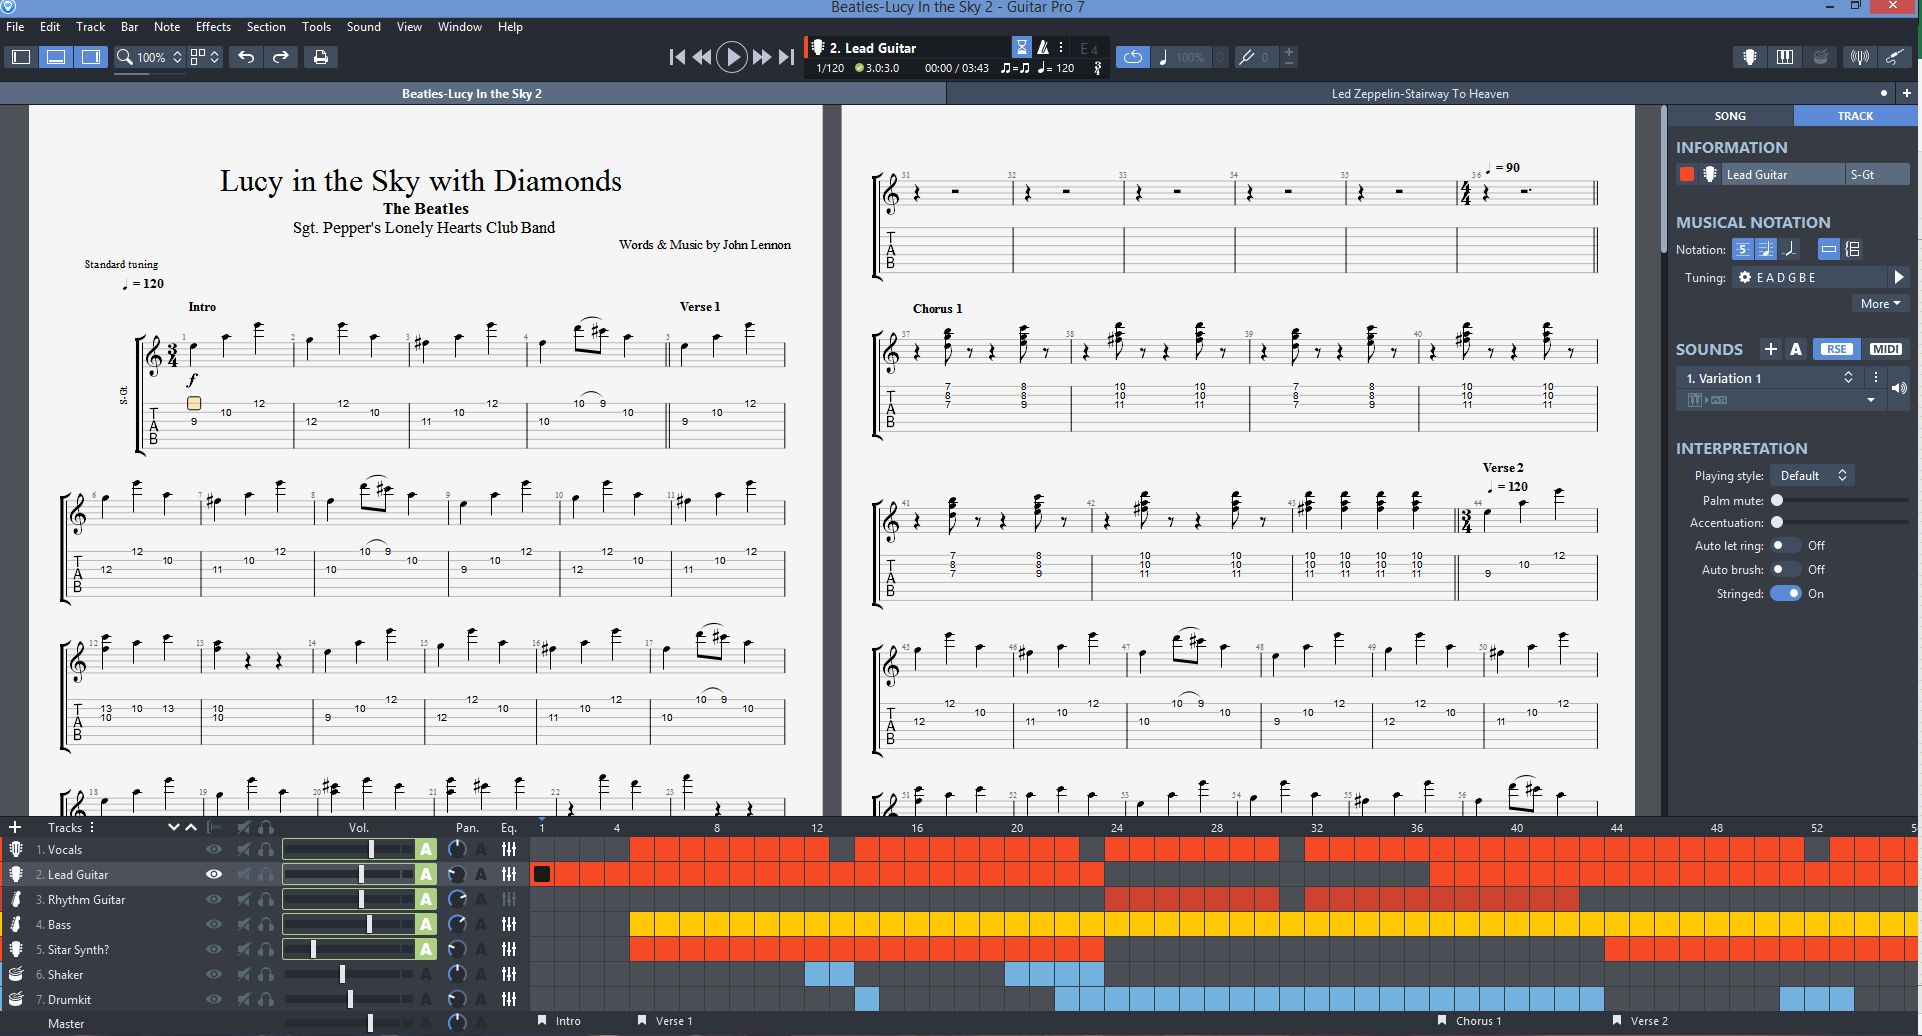This screenshot has width=1922, height=1036.
Task: Open the fretboard view
Action: (x=1750, y=57)
